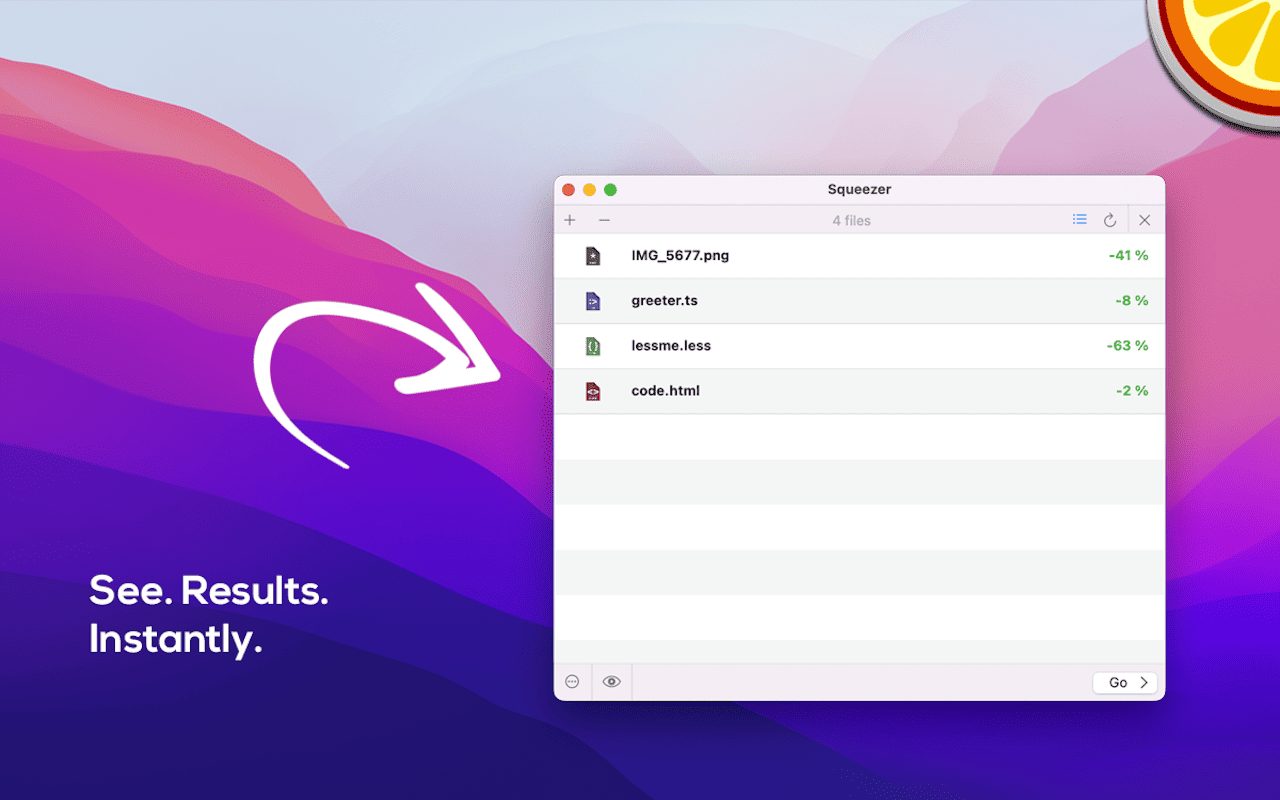Select the IMG_5677.png file name
The height and width of the screenshot is (800, 1280).
(x=680, y=256)
